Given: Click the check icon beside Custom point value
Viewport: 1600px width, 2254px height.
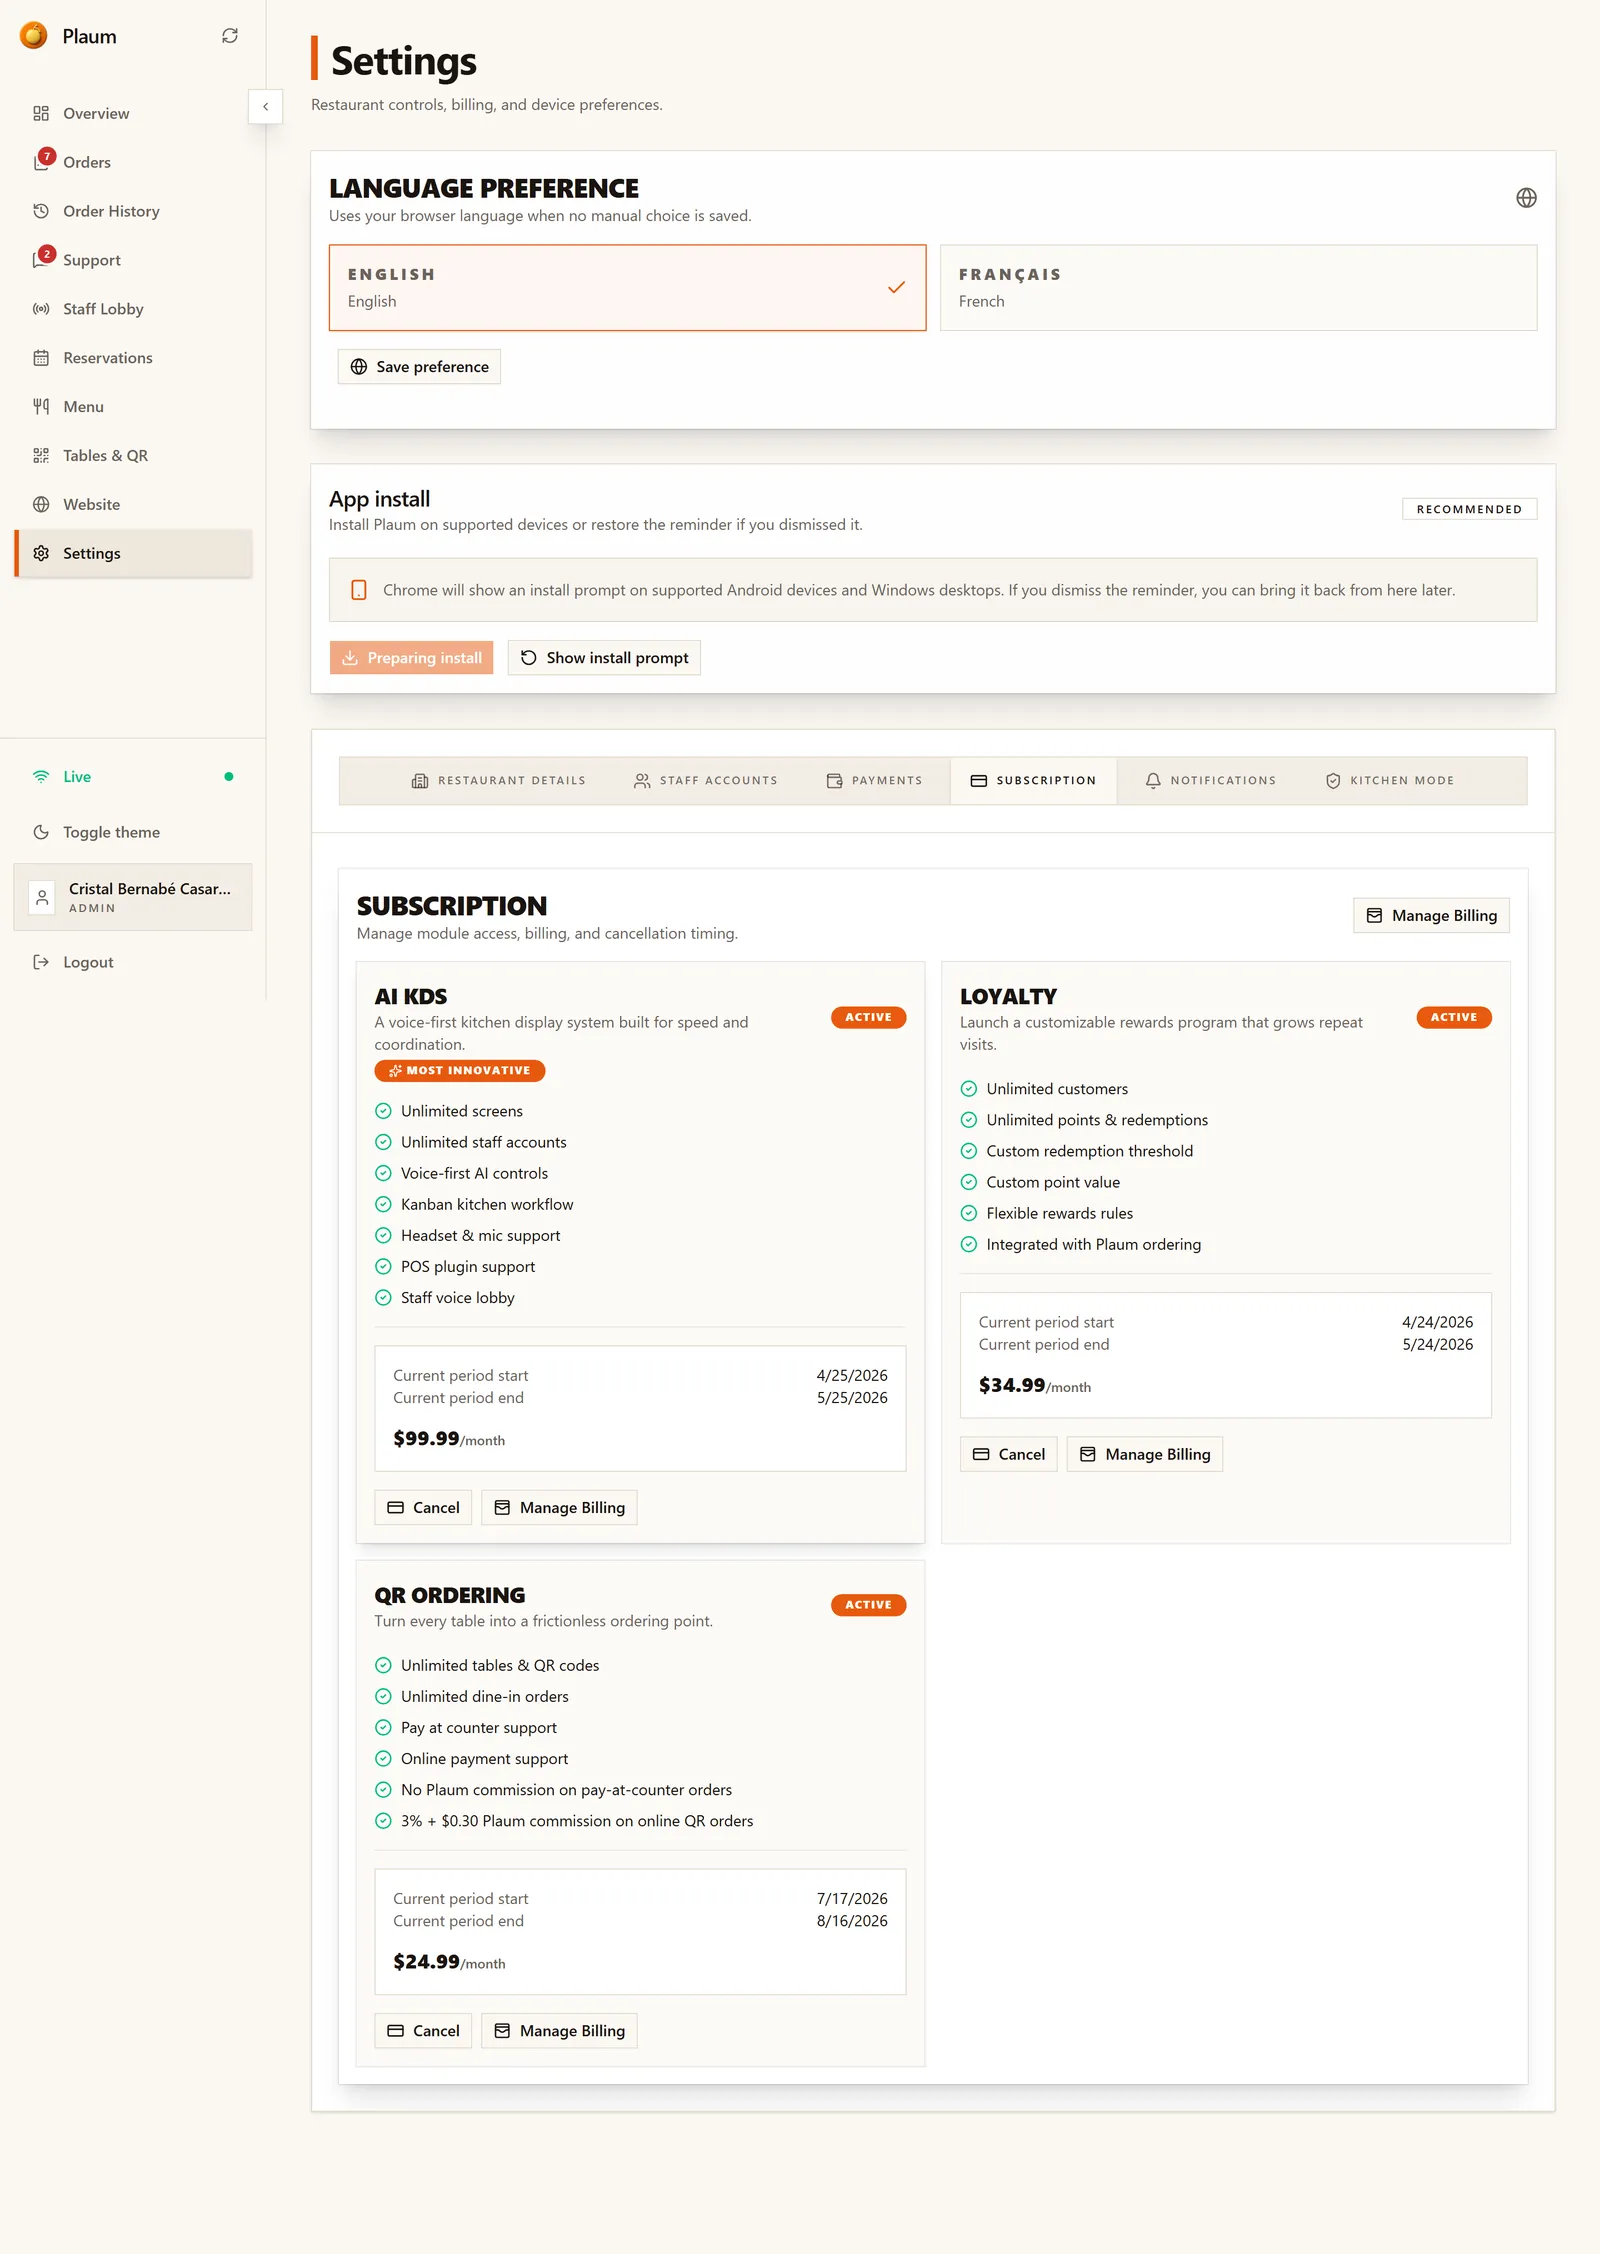Looking at the screenshot, I should point(969,1182).
